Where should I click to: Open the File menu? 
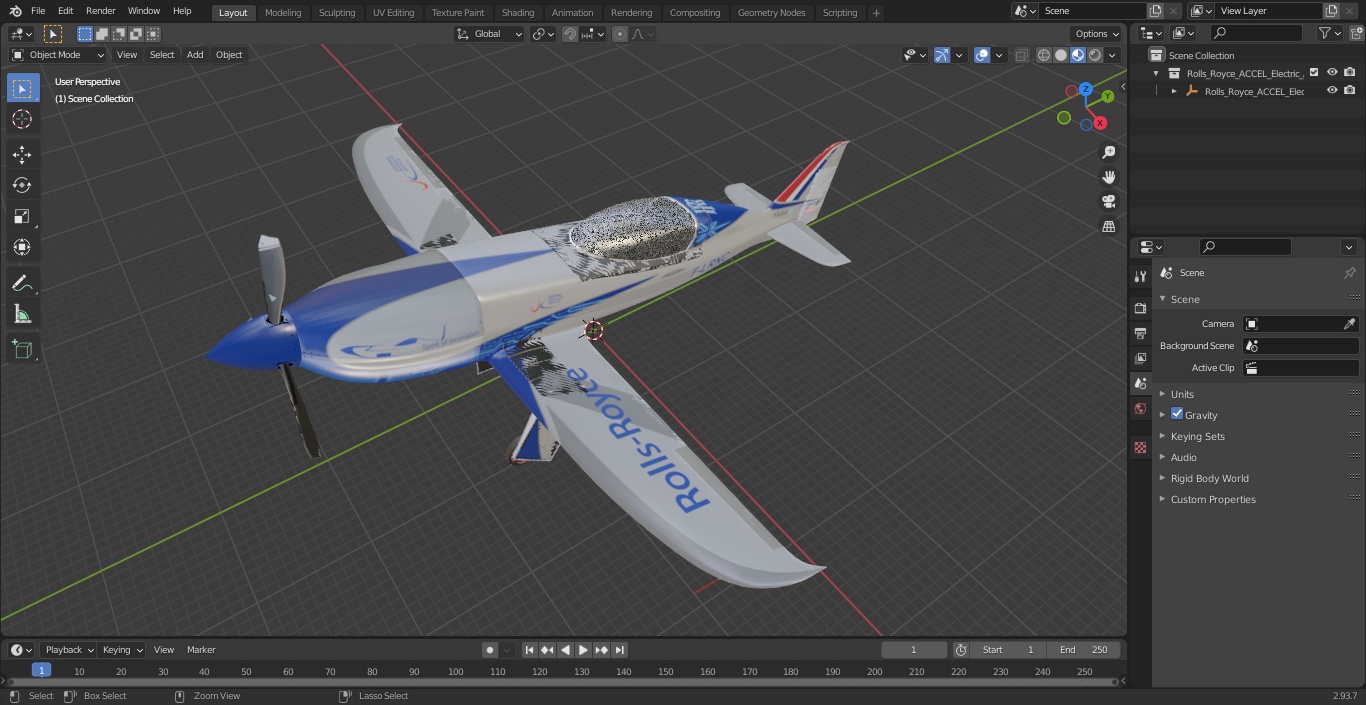(x=37, y=11)
